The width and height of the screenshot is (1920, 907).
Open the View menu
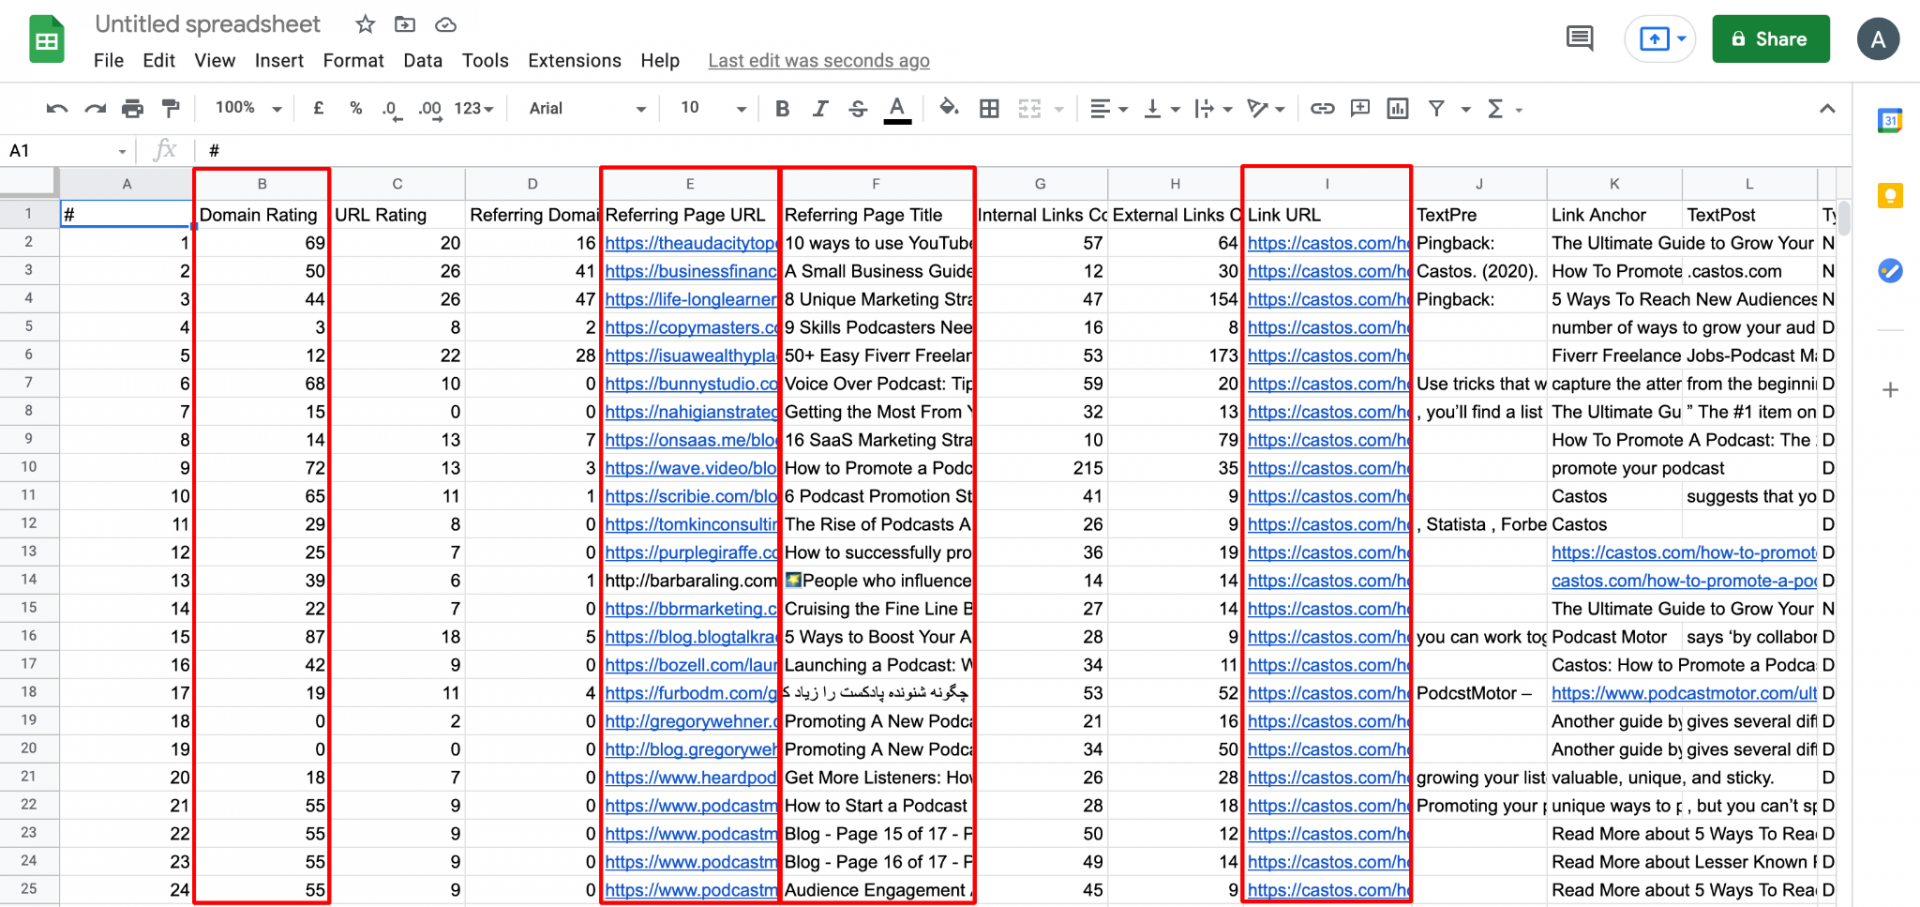[215, 61]
